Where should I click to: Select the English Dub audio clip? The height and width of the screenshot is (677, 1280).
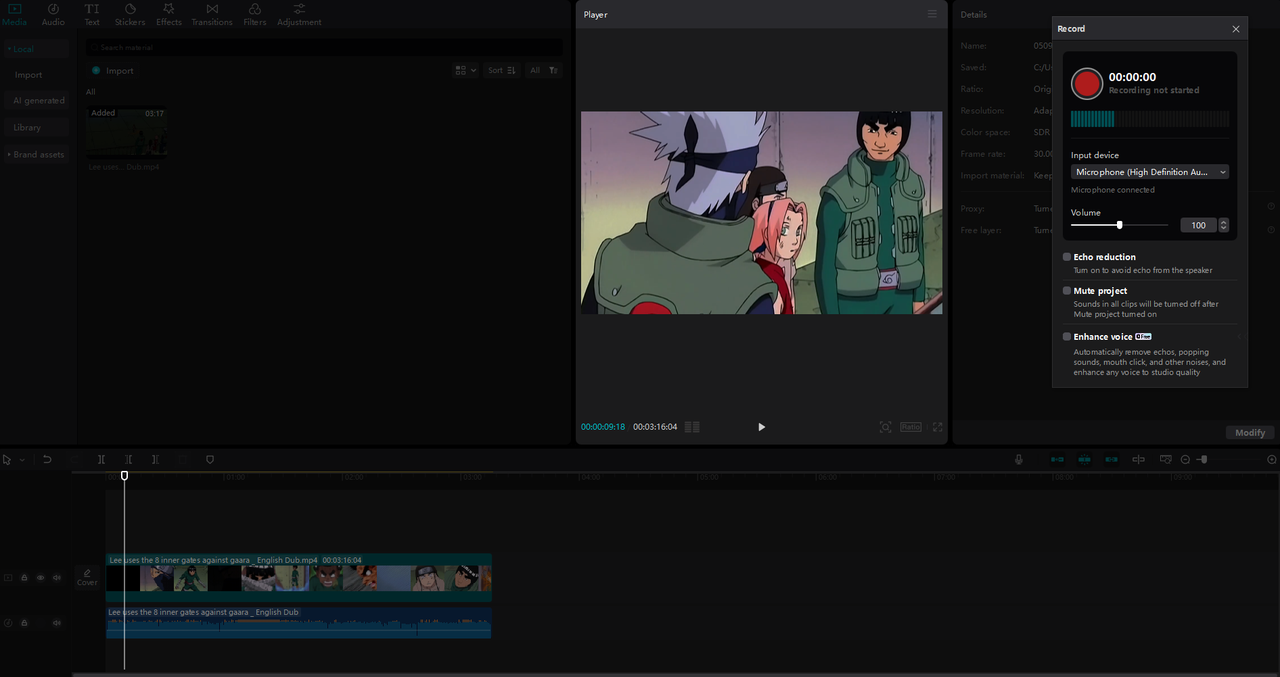tap(298, 622)
